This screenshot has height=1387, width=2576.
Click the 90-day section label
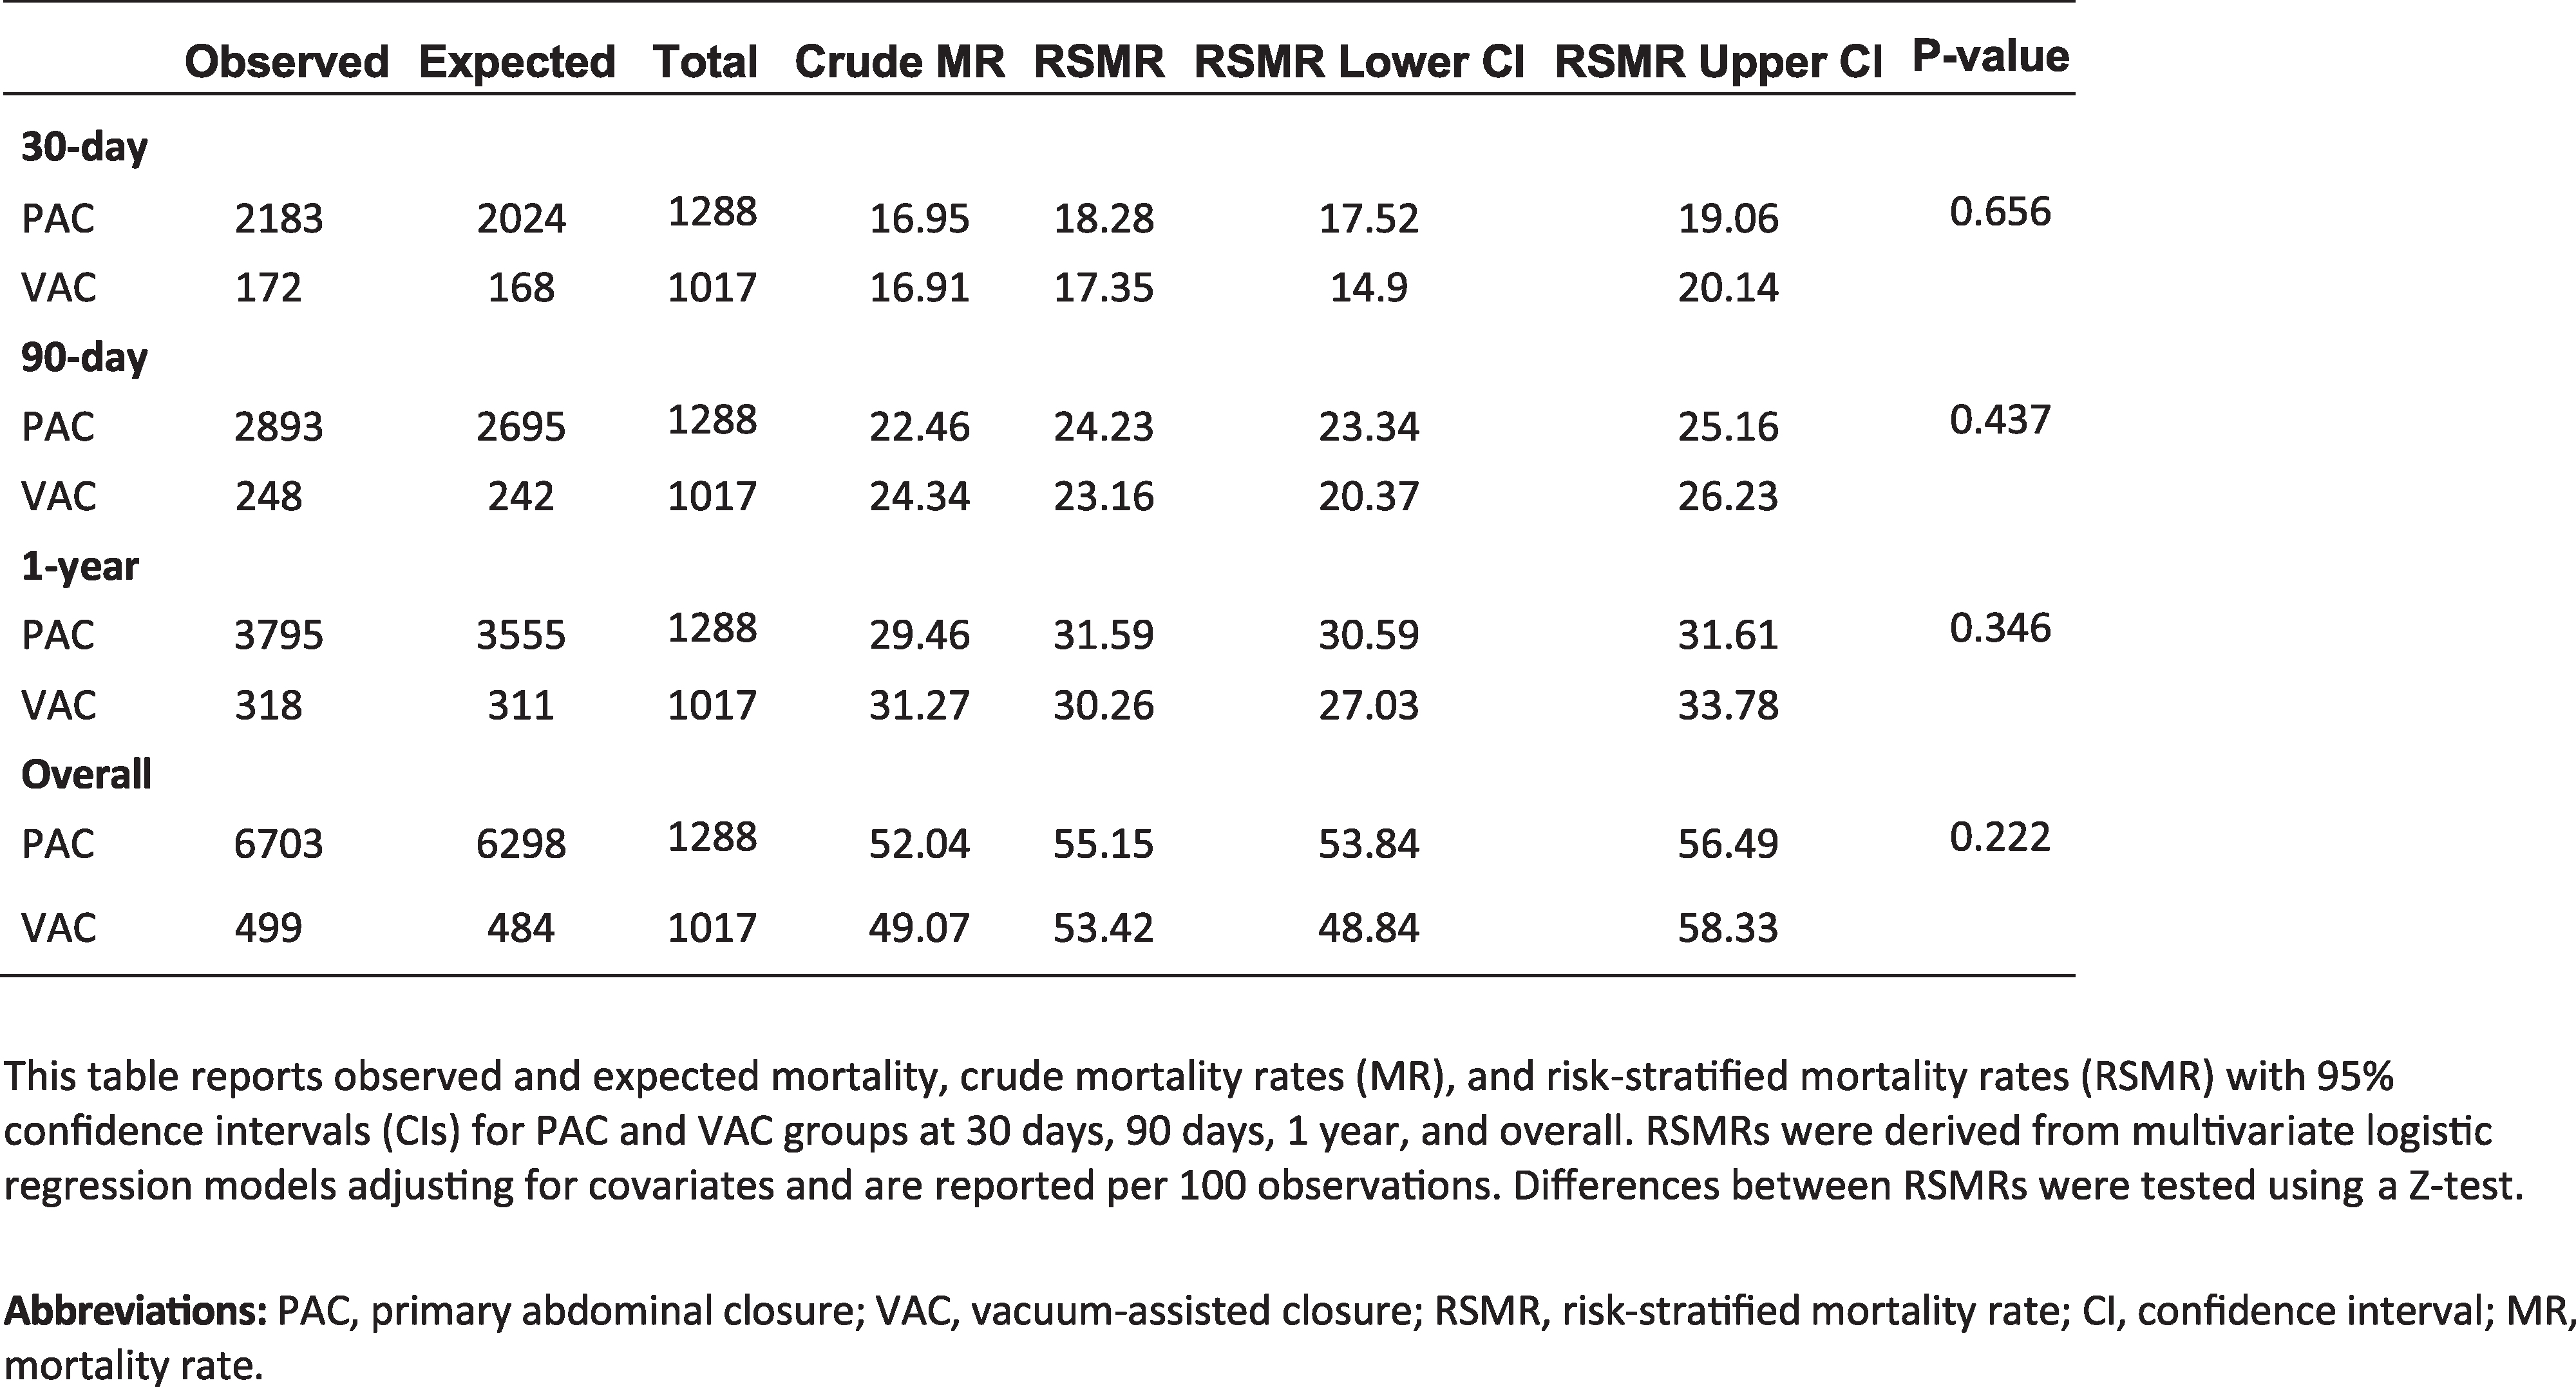(x=84, y=357)
